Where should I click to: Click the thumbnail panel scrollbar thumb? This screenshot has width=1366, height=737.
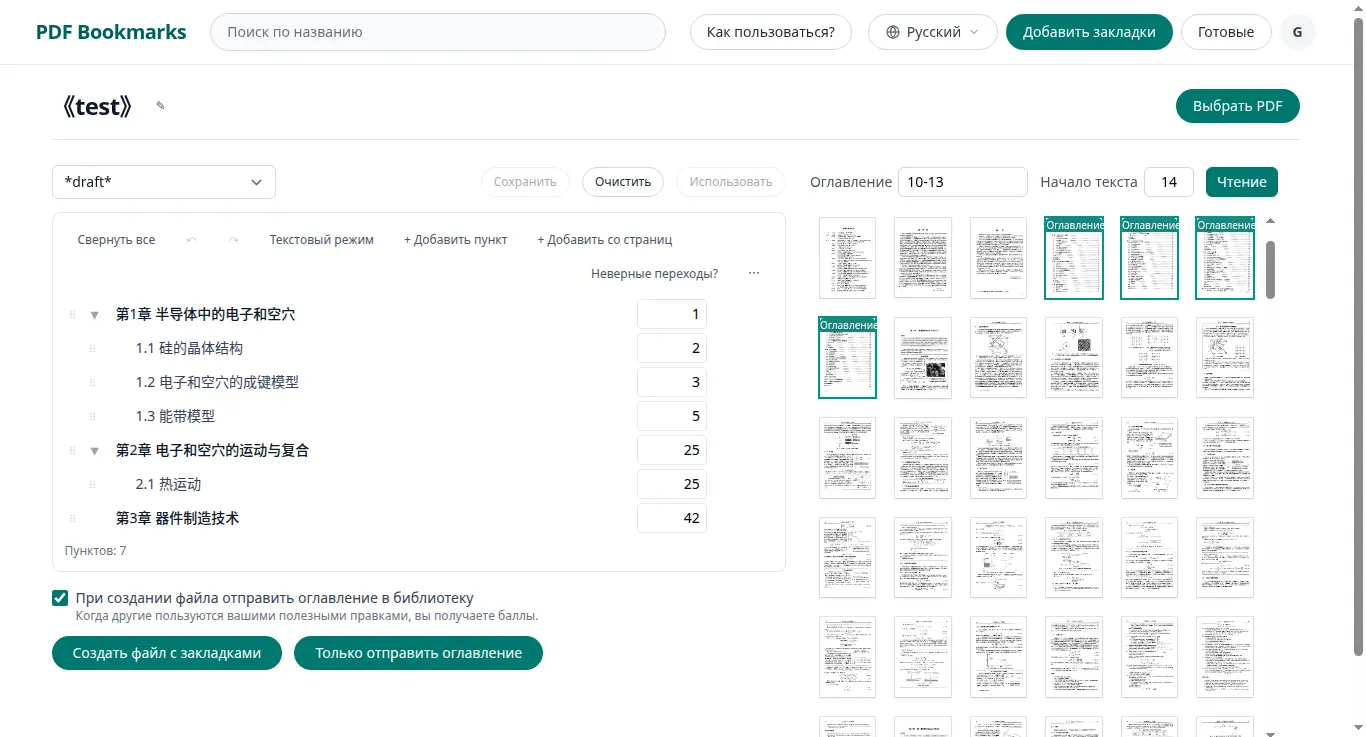[1271, 269]
